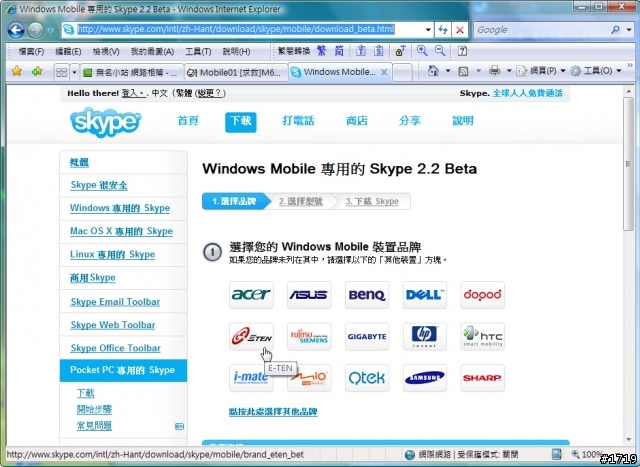Select the Dell brand logo

[425, 295]
